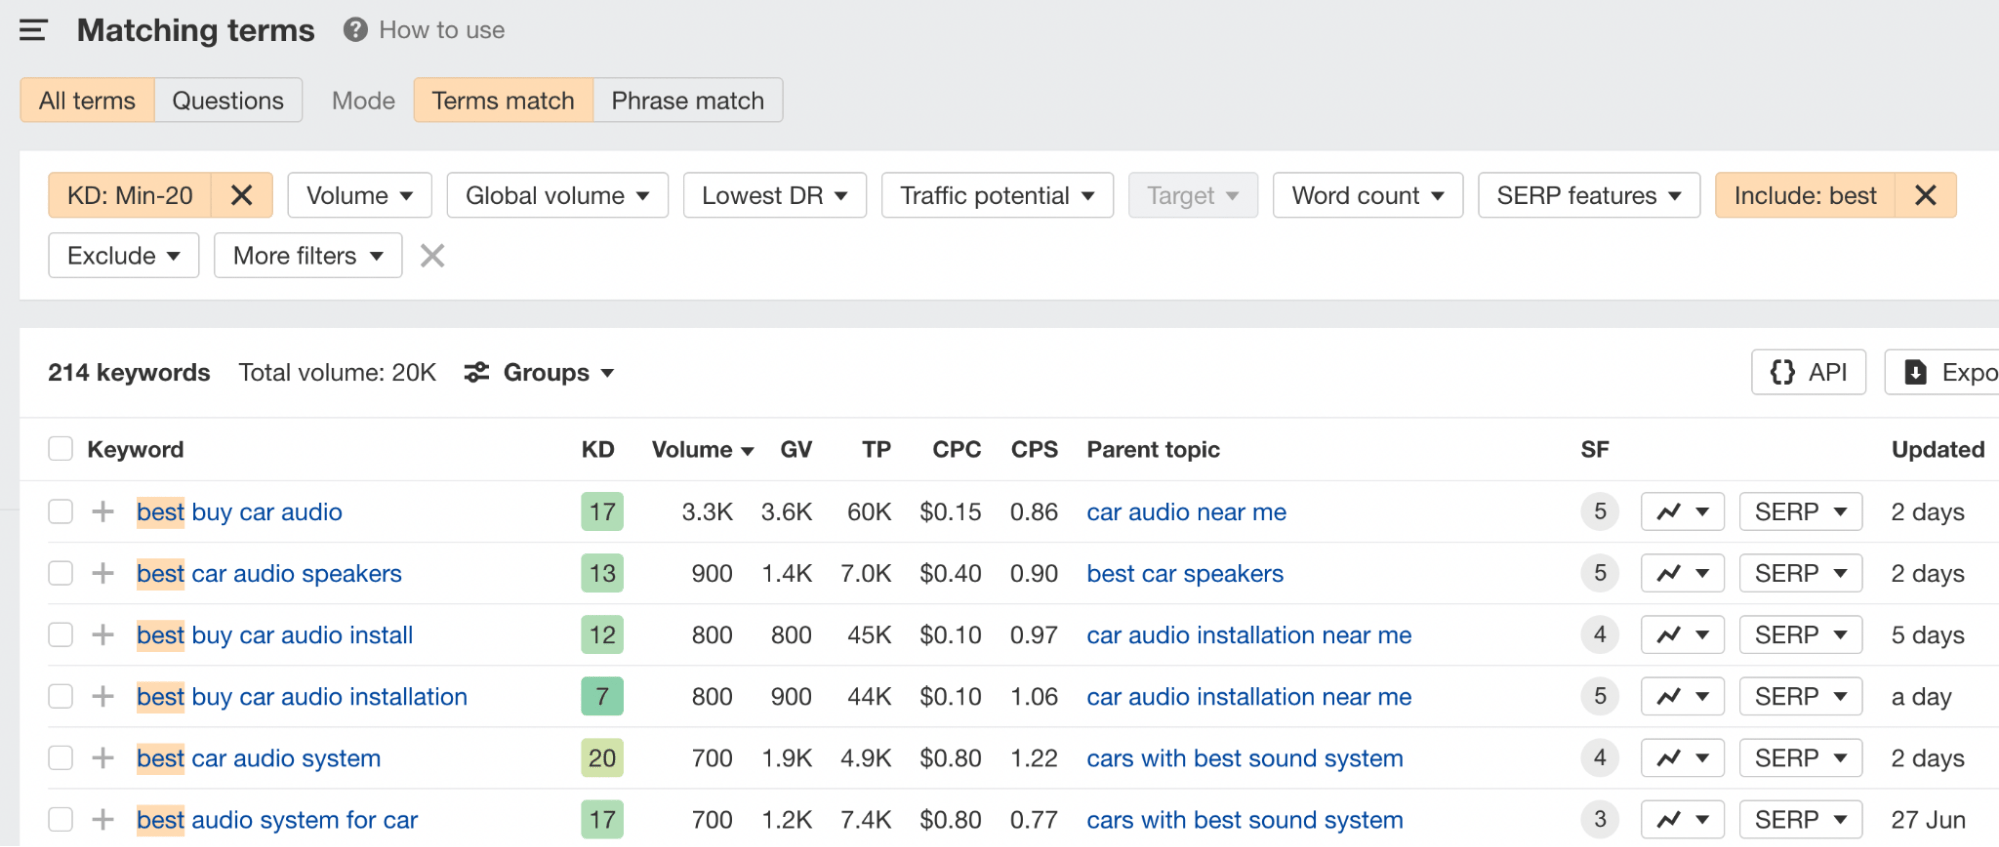The height and width of the screenshot is (847, 1999).
Task: Sort by the Volume column header
Action: click(x=702, y=449)
